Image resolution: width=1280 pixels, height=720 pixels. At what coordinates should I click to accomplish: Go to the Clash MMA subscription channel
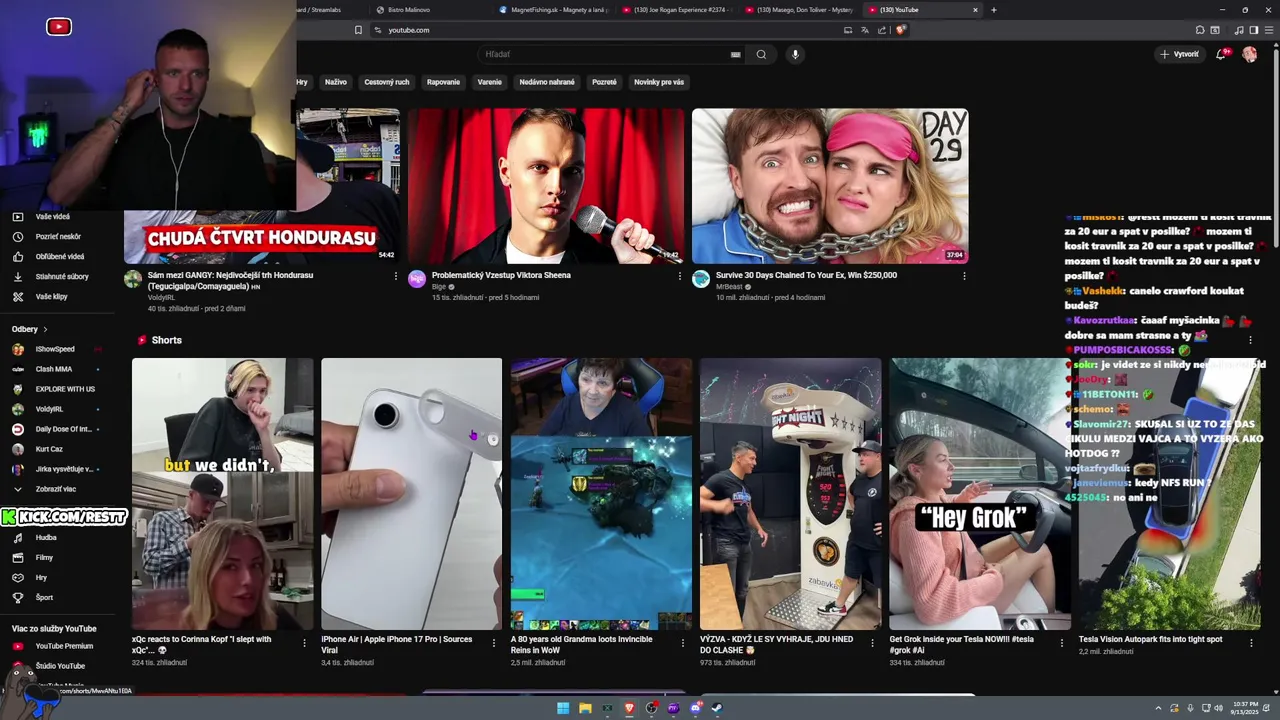pyautogui.click(x=56, y=369)
